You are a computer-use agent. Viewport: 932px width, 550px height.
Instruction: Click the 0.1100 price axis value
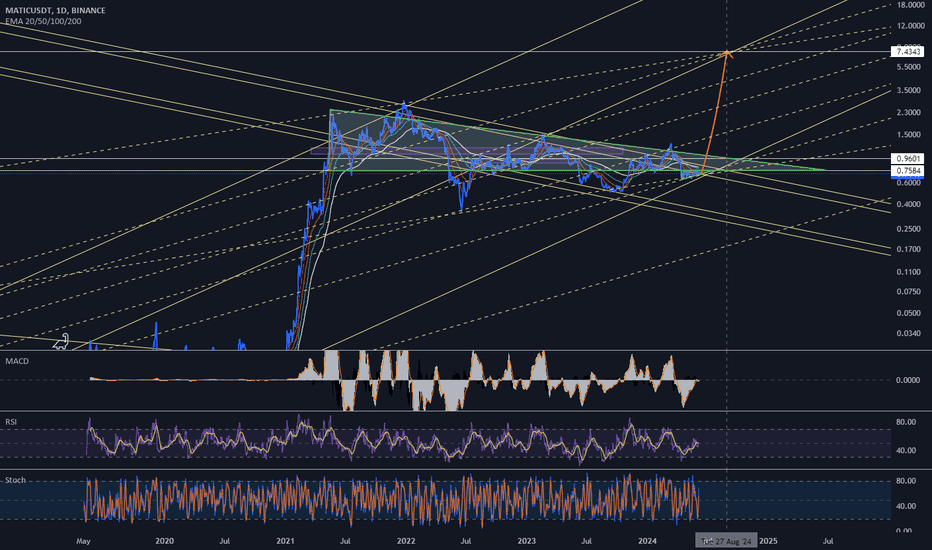coord(909,272)
